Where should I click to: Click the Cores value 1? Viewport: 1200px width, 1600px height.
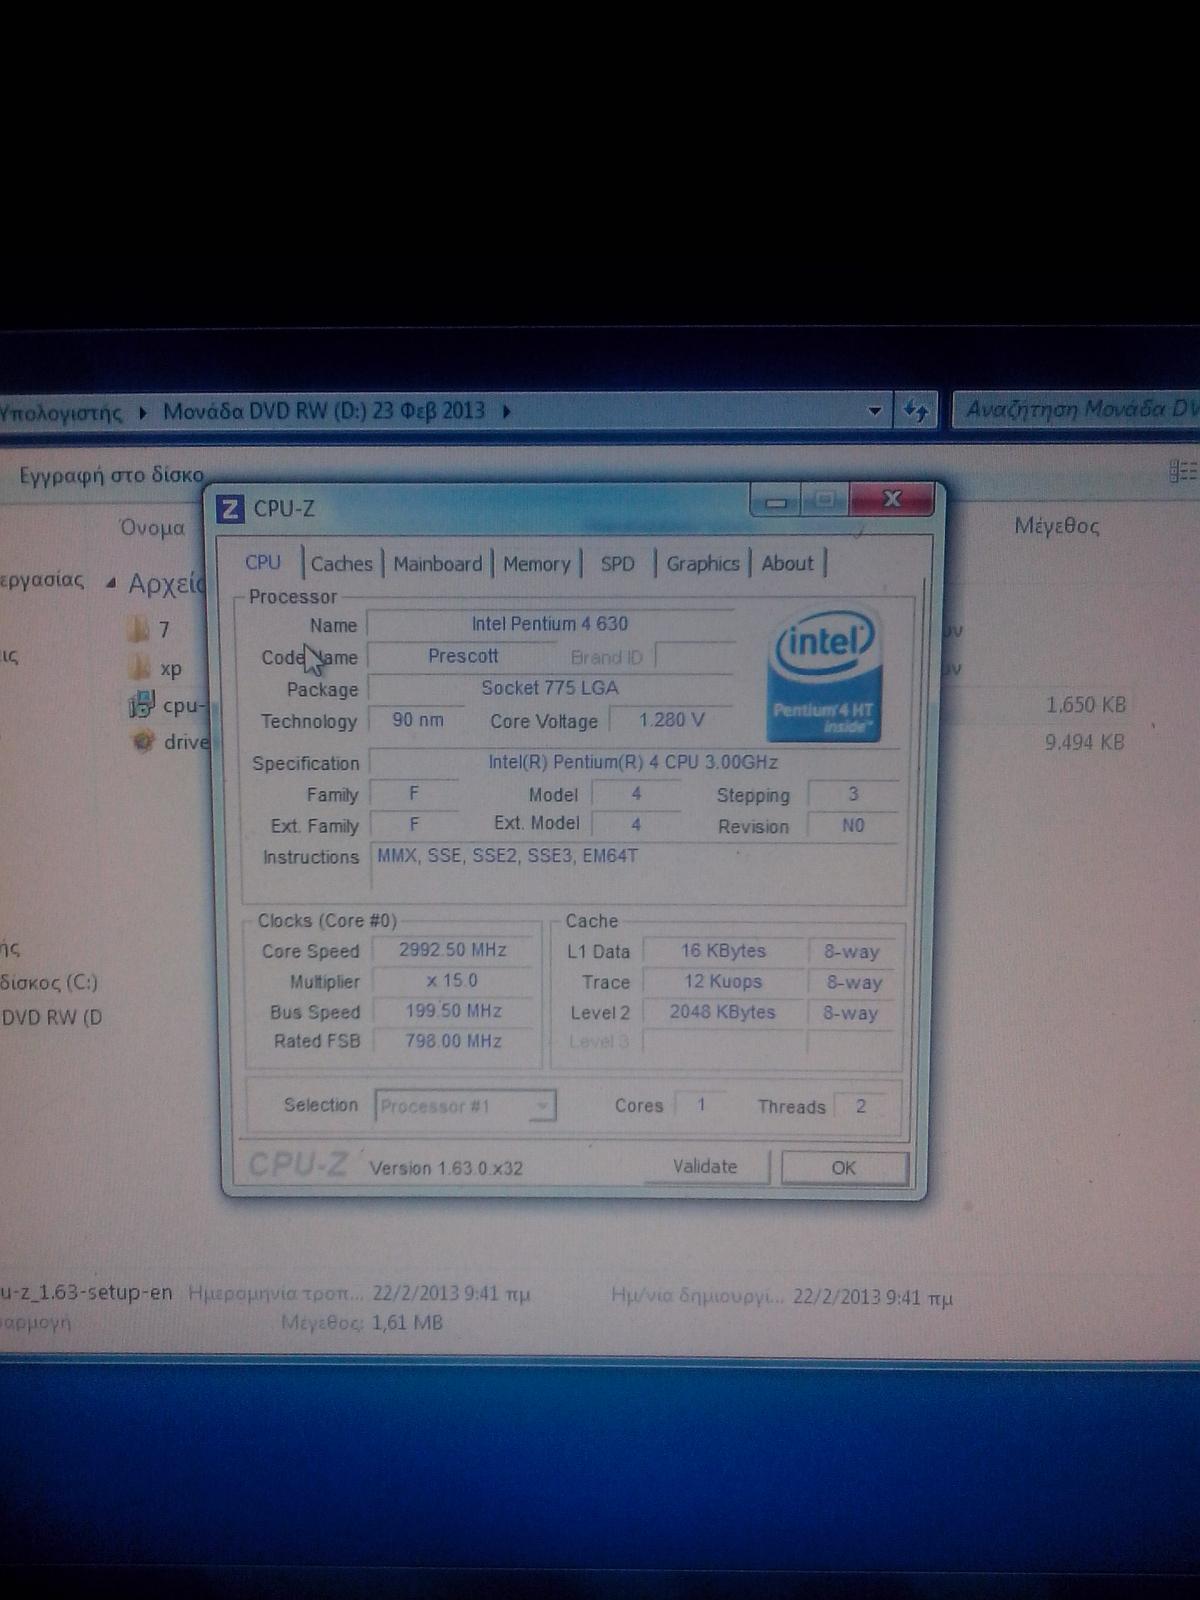point(702,1105)
